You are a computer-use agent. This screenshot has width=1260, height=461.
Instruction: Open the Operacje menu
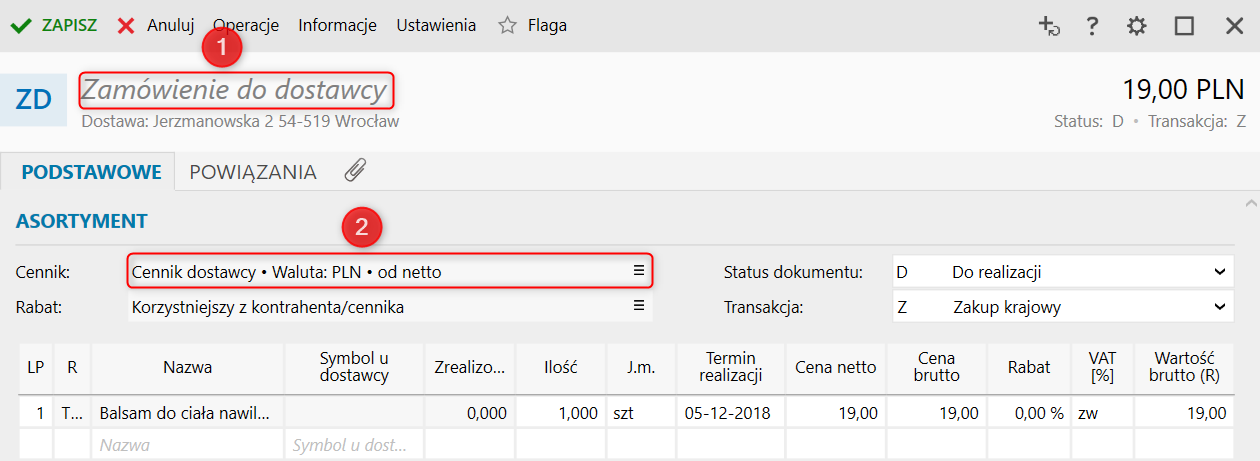pos(246,26)
